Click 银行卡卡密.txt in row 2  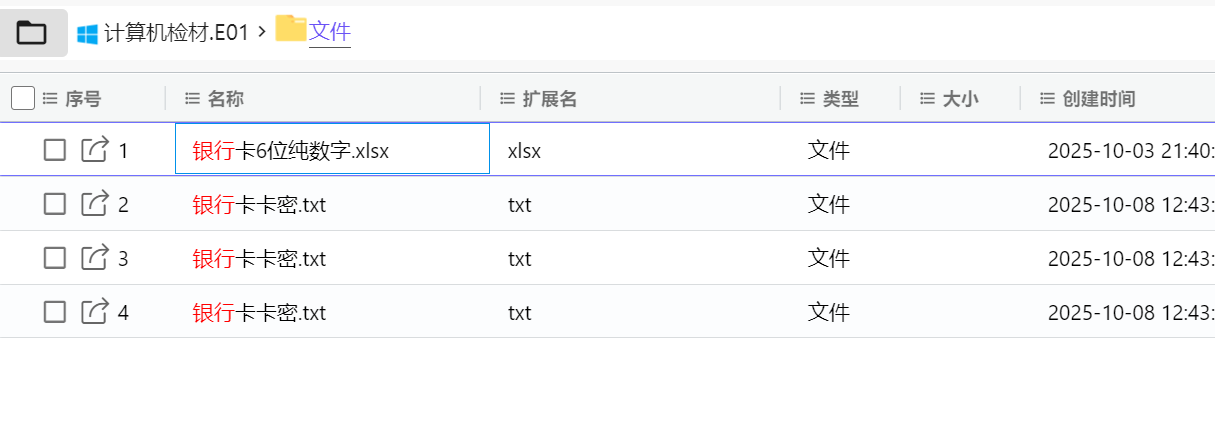click(259, 205)
